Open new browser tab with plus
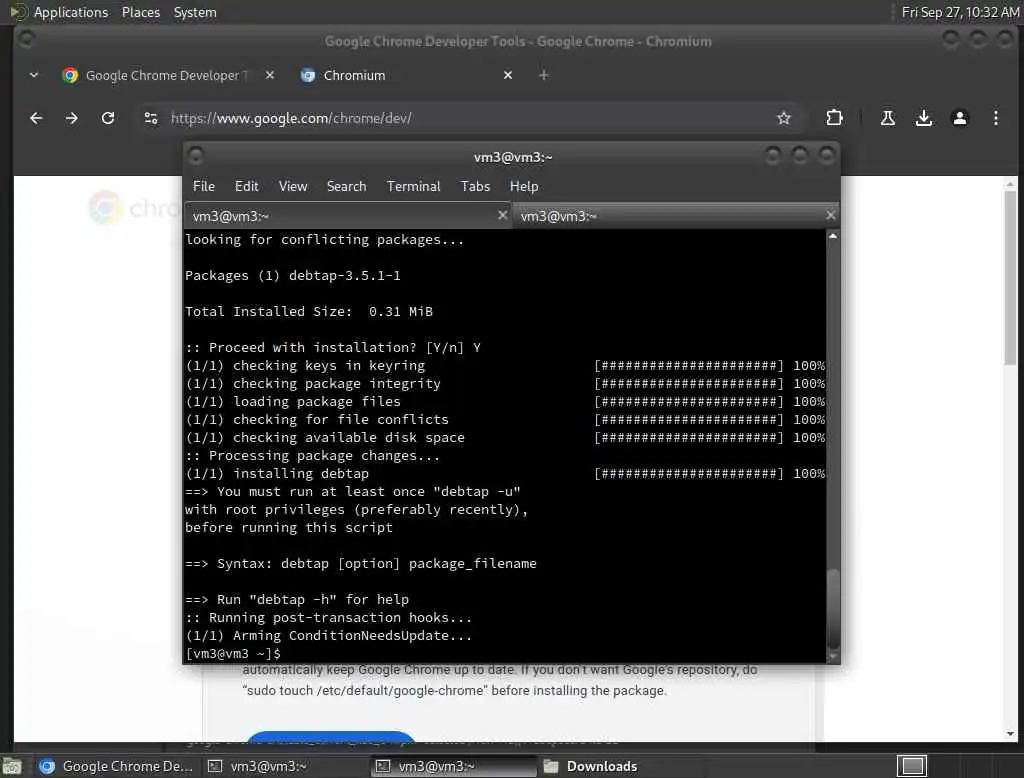Screen dimensions: 1024x778 (543, 75)
